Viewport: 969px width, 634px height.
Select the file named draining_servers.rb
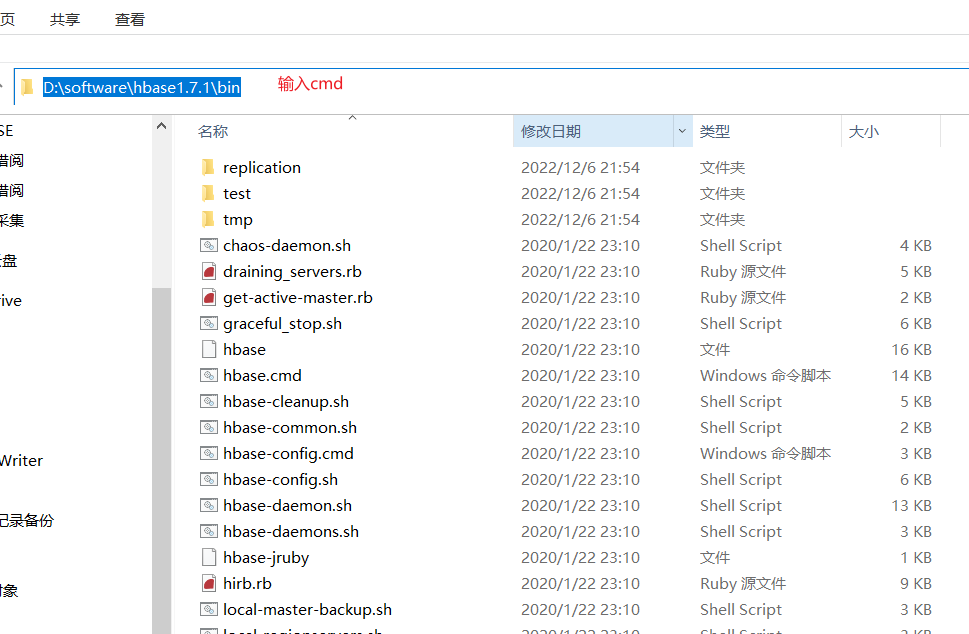click(x=292, y=272)
